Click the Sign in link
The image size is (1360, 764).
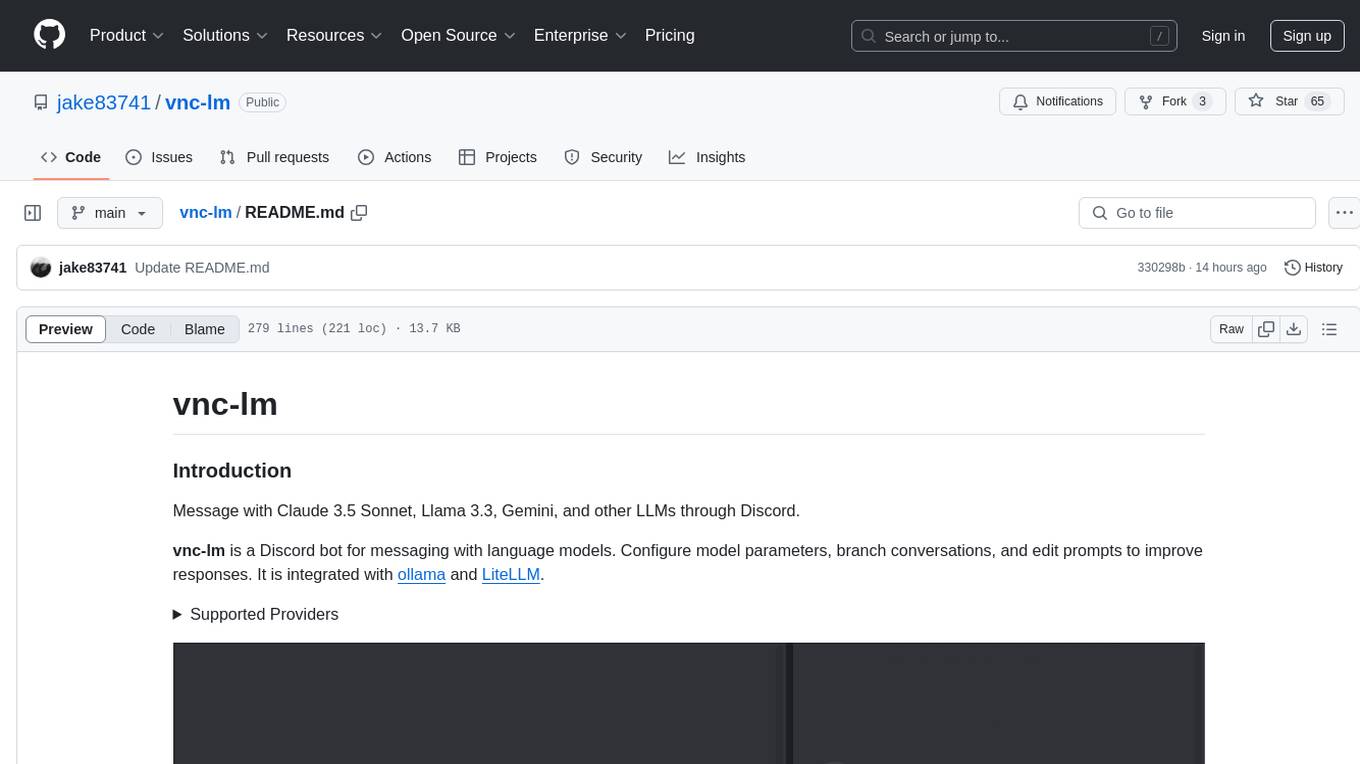pyautogui.click(x=1223, y=36)
